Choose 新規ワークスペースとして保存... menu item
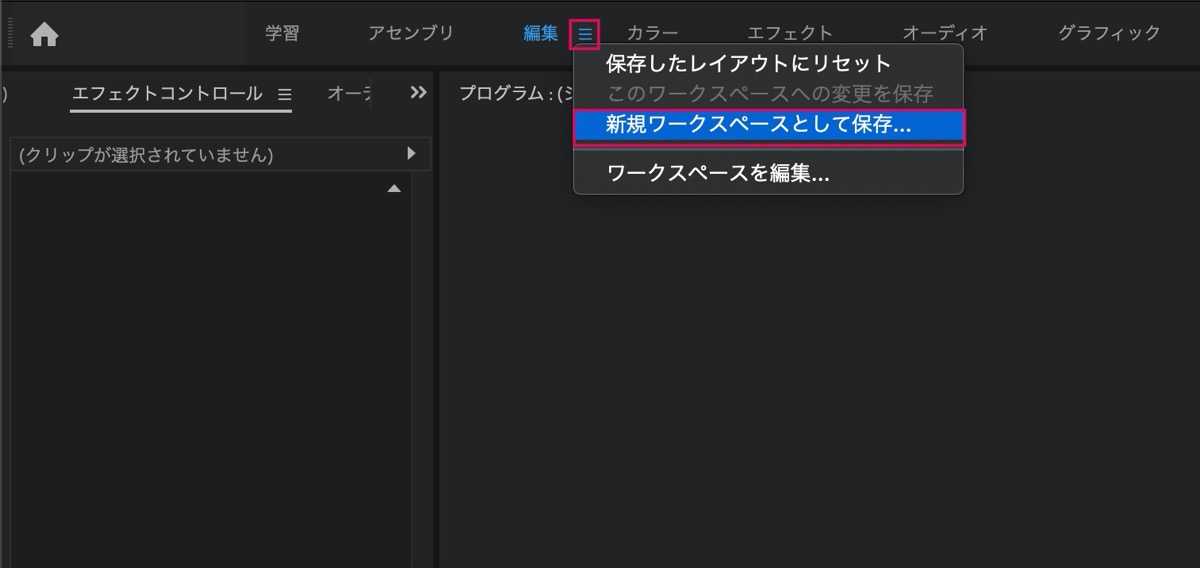1200x568 pixels. tap(768, 126)
